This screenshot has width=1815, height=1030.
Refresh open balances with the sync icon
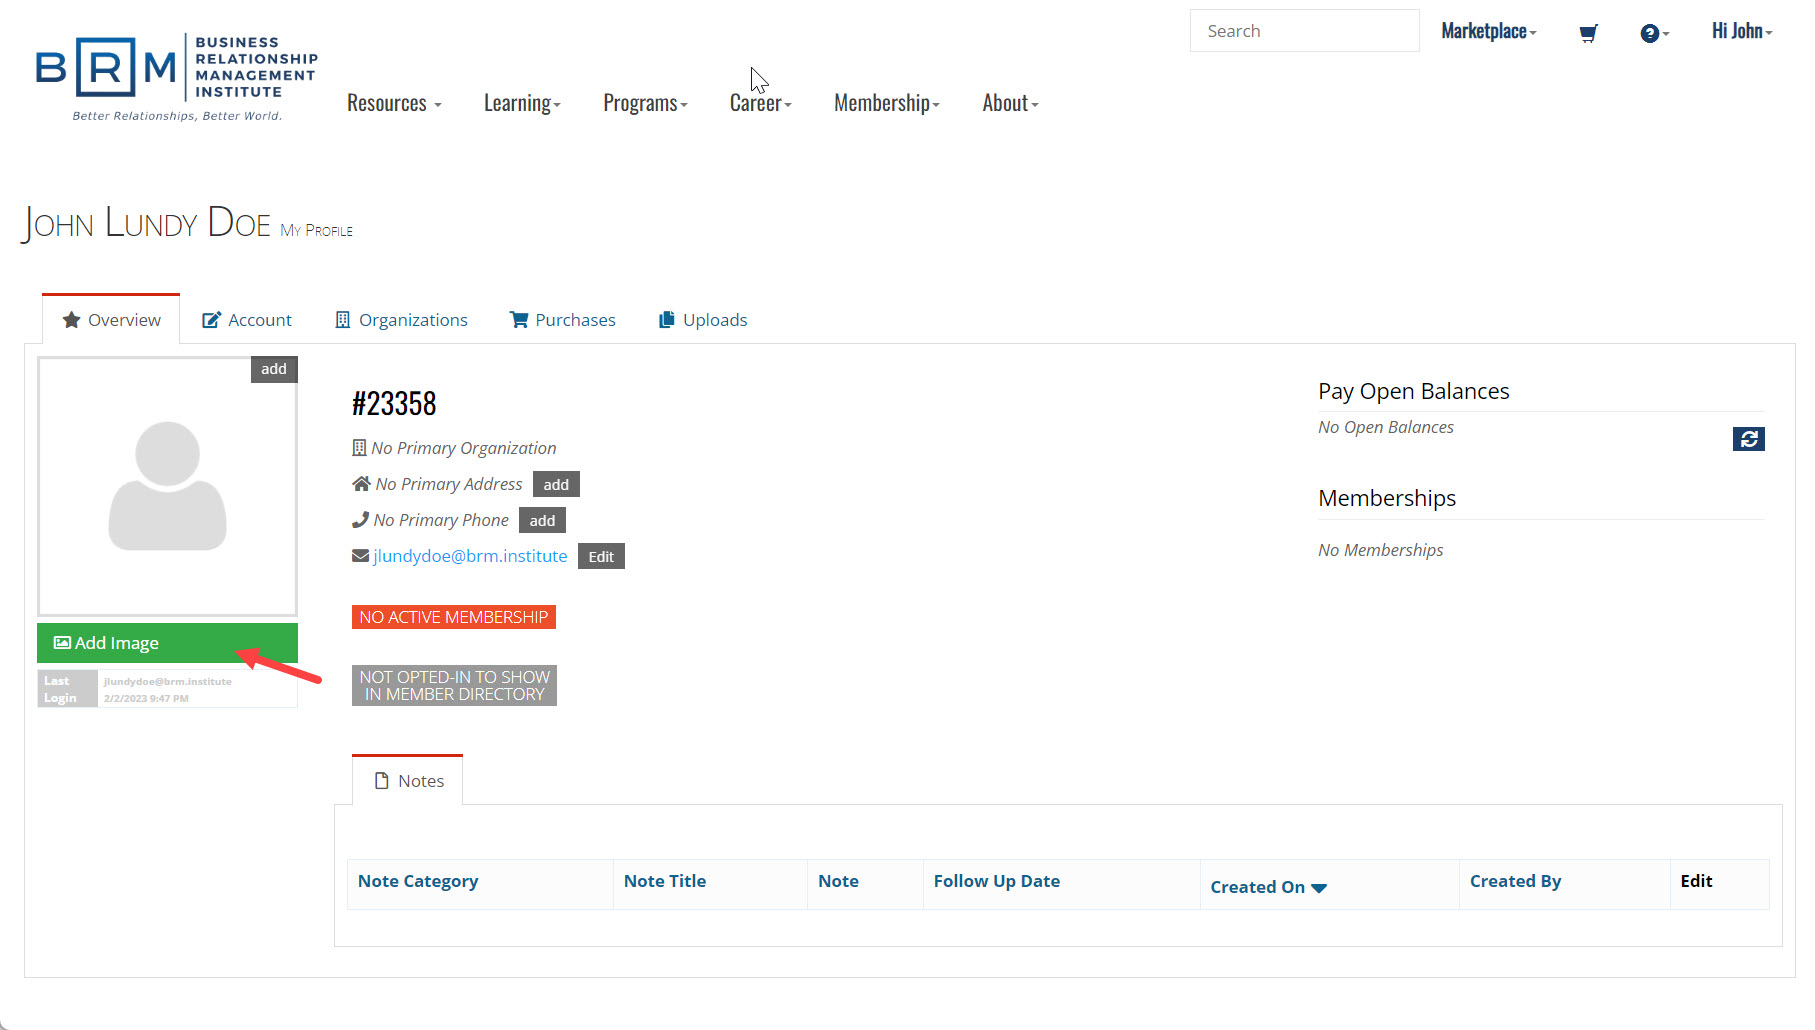tap(1748, 439)
